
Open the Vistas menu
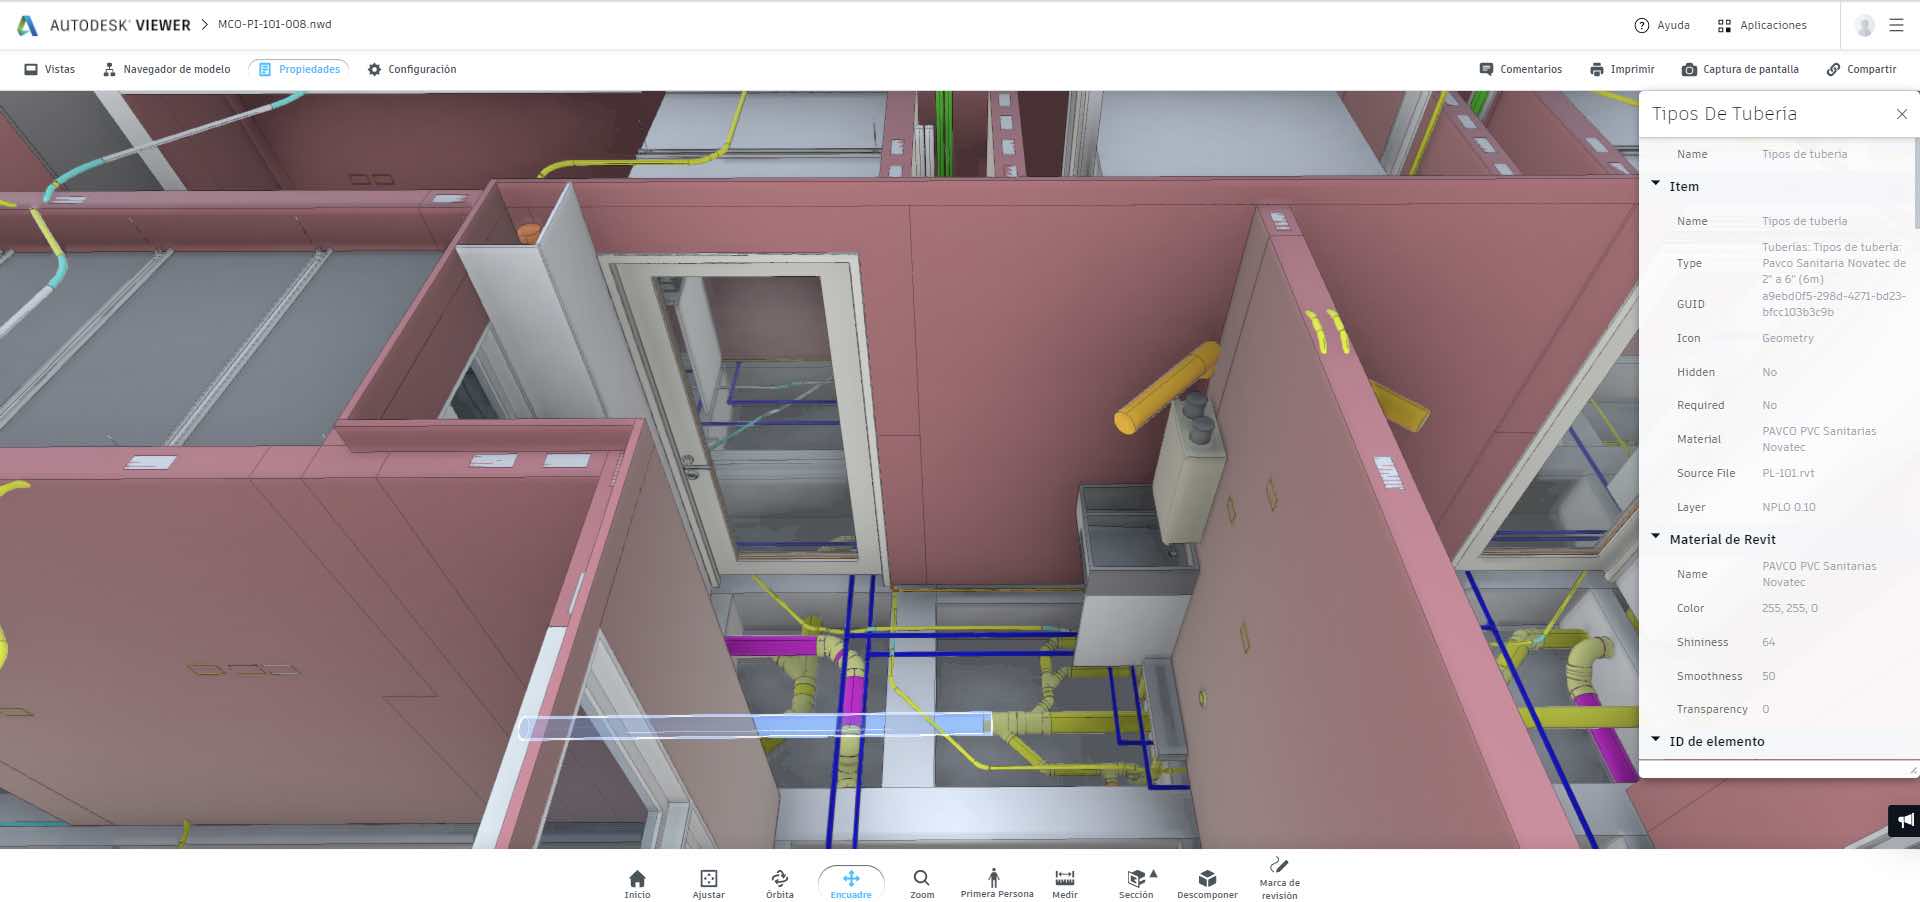point(50,69)
